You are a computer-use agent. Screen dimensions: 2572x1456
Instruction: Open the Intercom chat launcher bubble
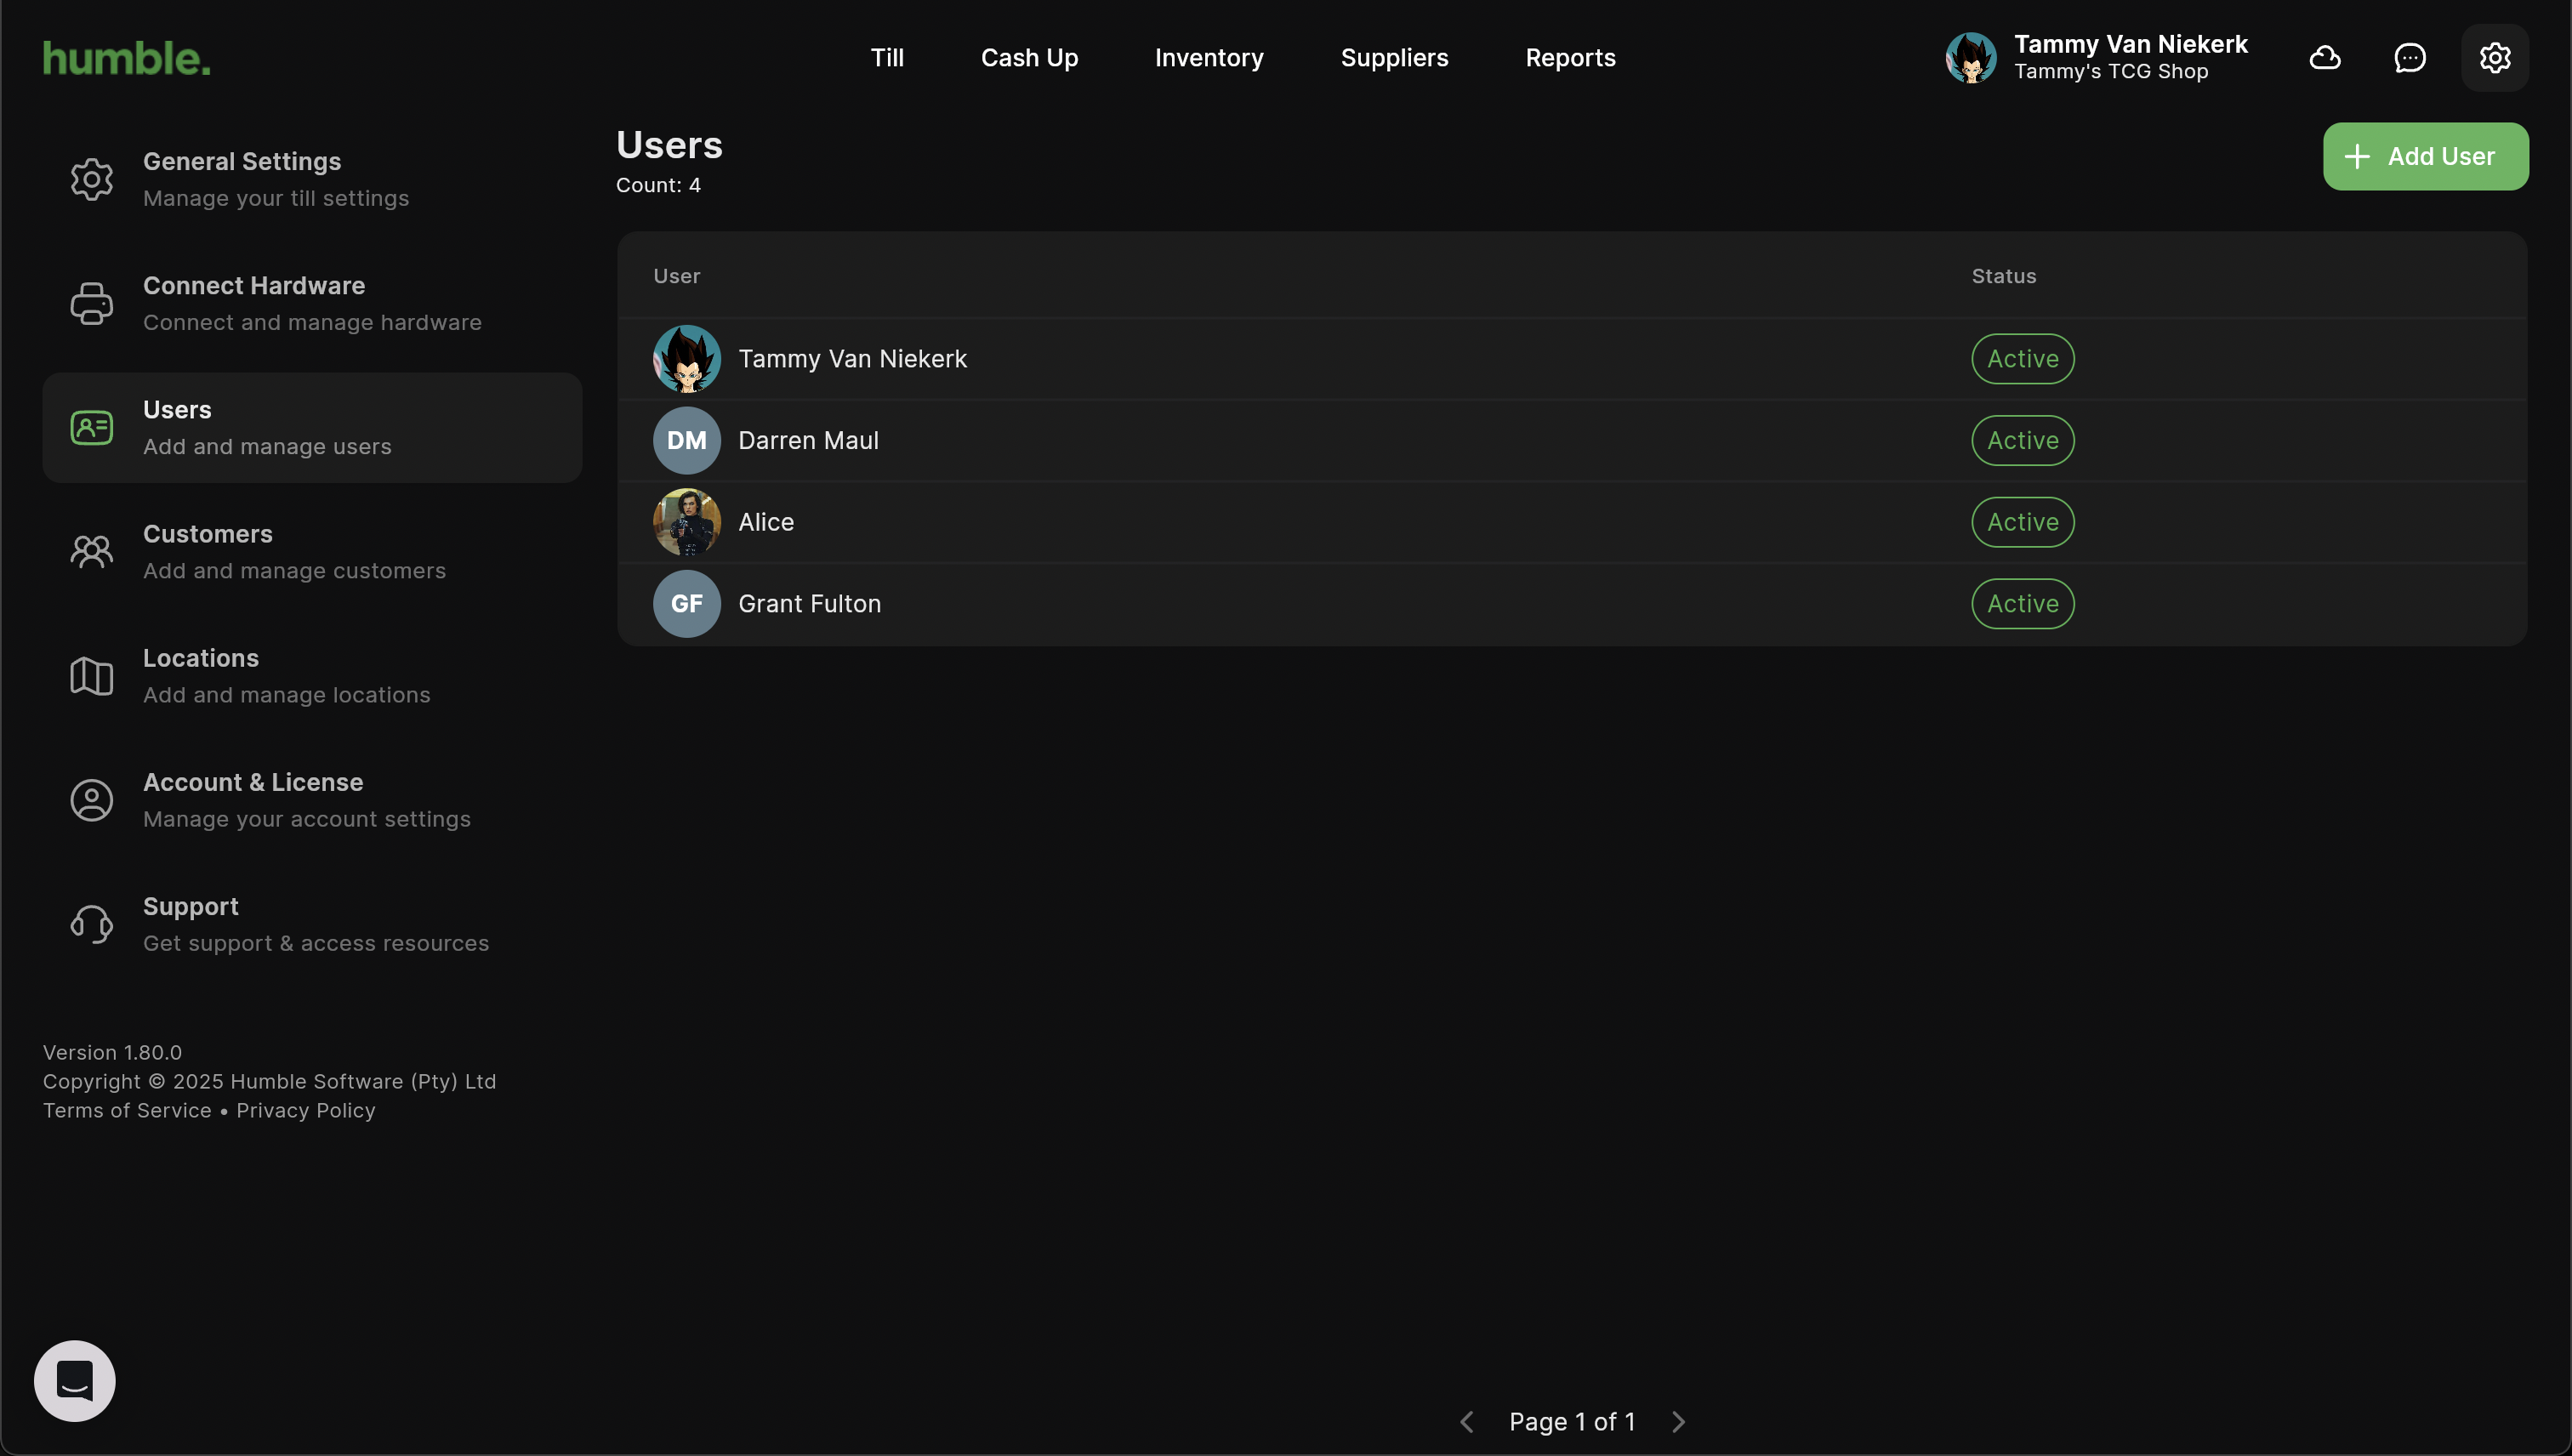75,1381
